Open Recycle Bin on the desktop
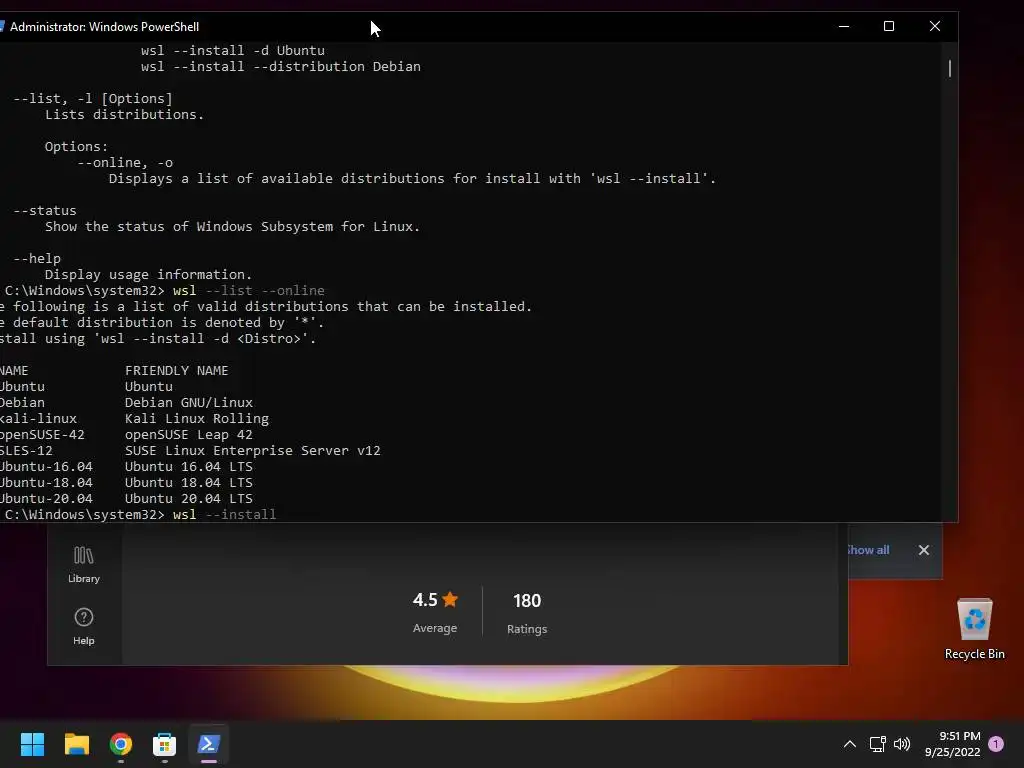 coord(974,628)
